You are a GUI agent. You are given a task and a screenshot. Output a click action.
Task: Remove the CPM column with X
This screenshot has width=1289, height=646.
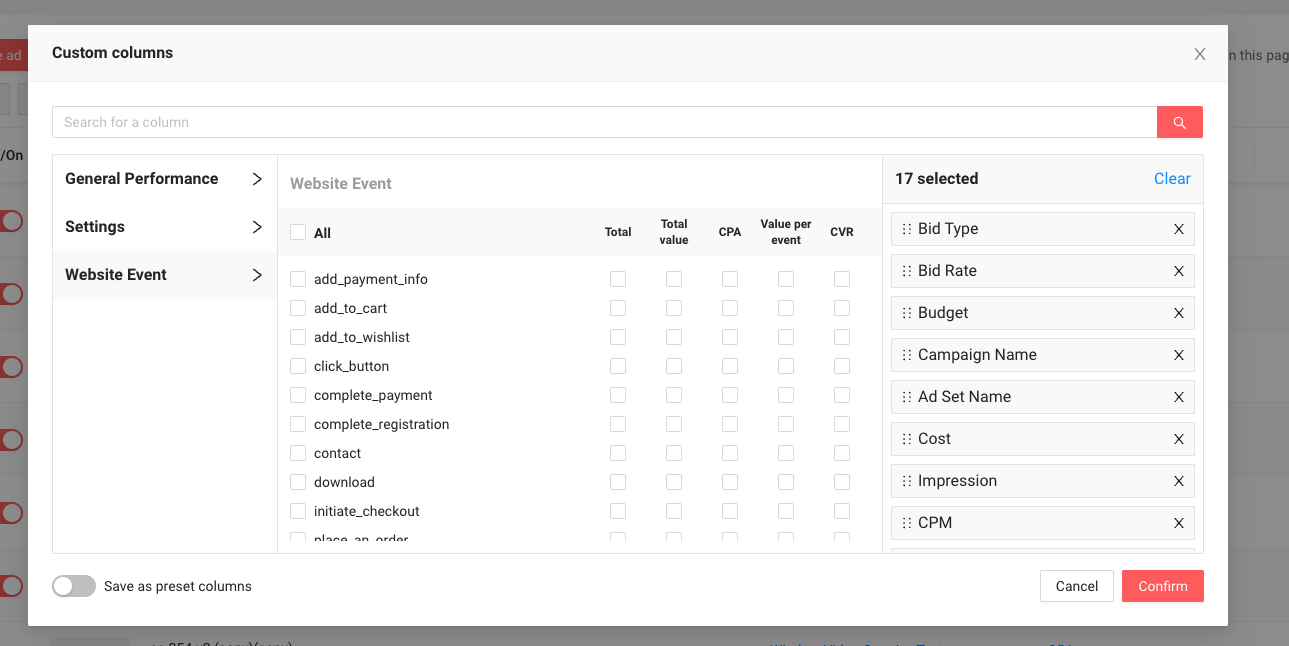(1178, 523)
